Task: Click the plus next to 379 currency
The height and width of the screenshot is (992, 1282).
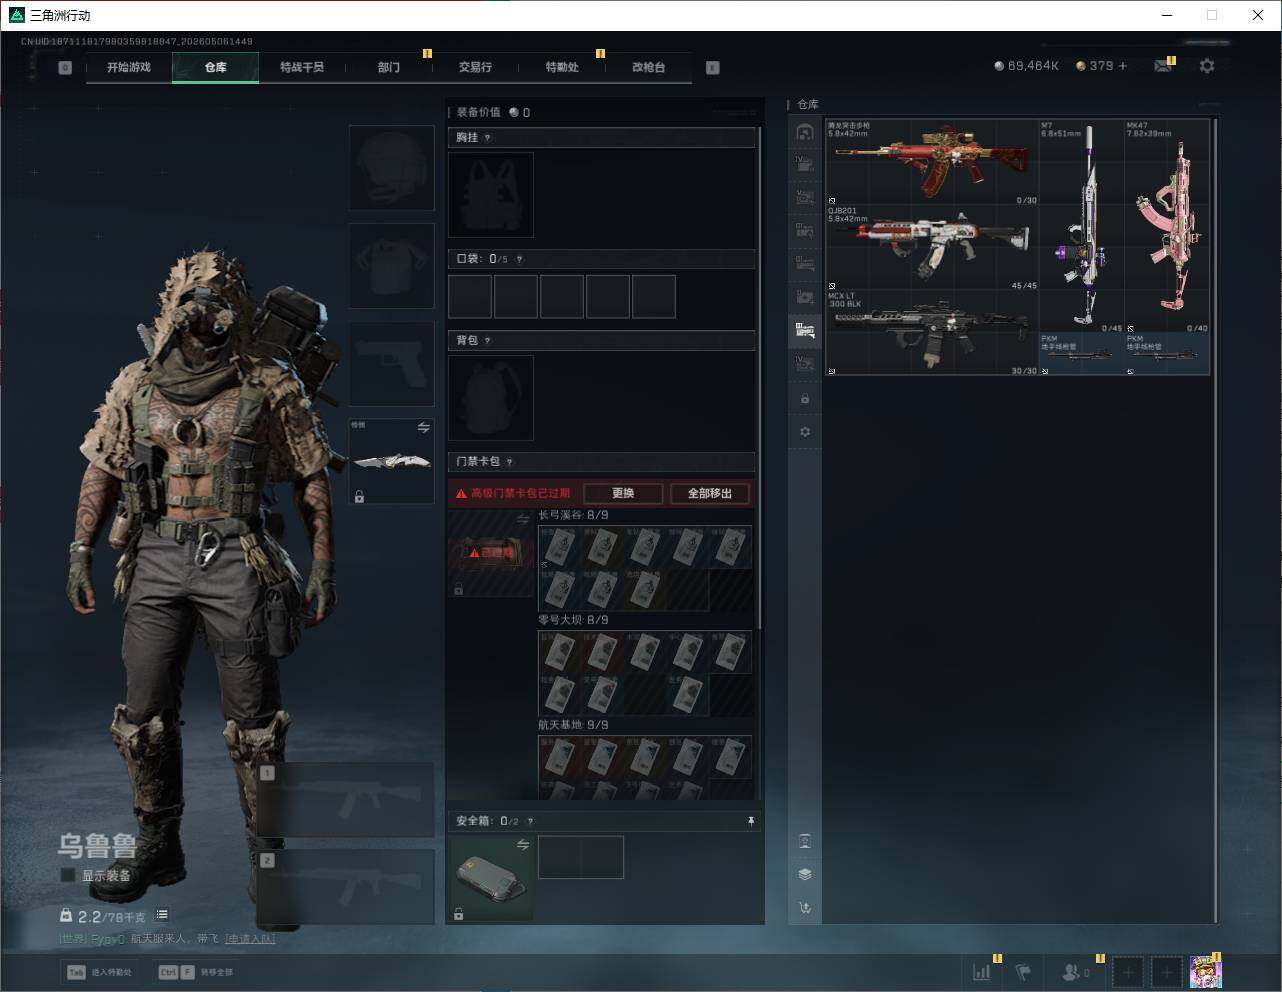Action: (1123, 66)
